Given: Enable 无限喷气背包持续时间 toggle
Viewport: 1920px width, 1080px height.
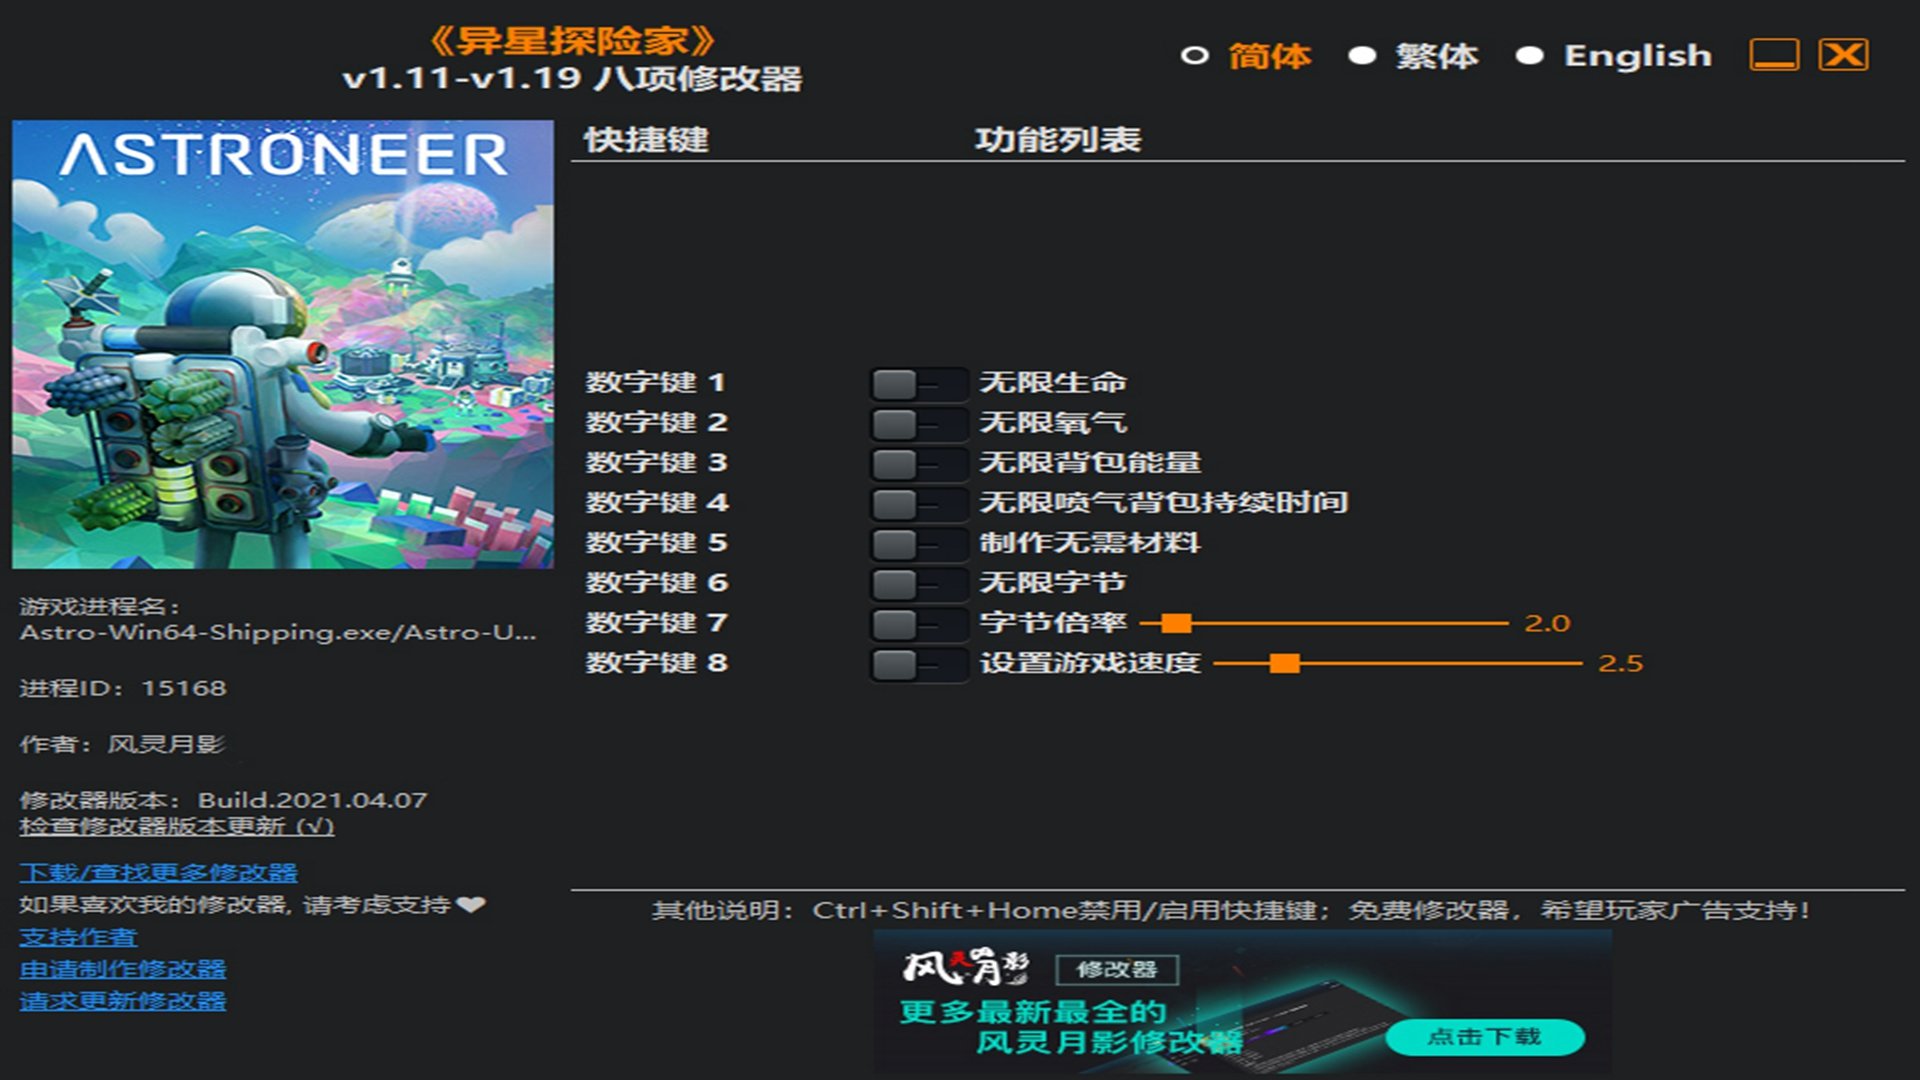Looking at the screenshot, I should click(x=917, y=503).
